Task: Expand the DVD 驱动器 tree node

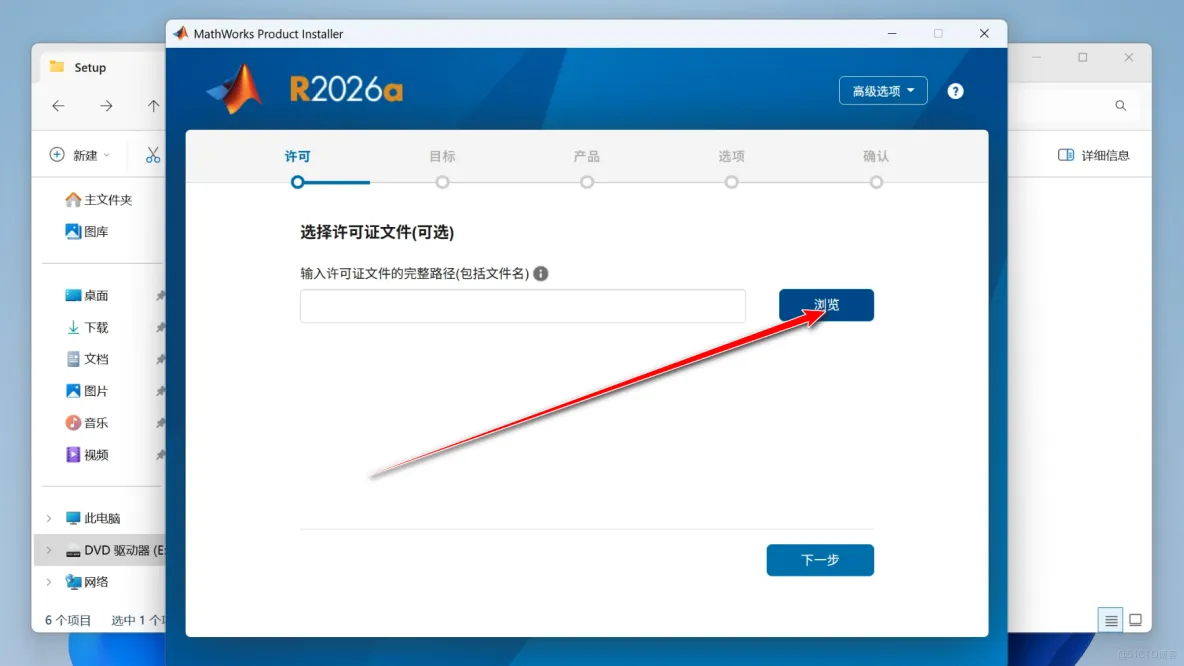Action: (x=49, y=550)
